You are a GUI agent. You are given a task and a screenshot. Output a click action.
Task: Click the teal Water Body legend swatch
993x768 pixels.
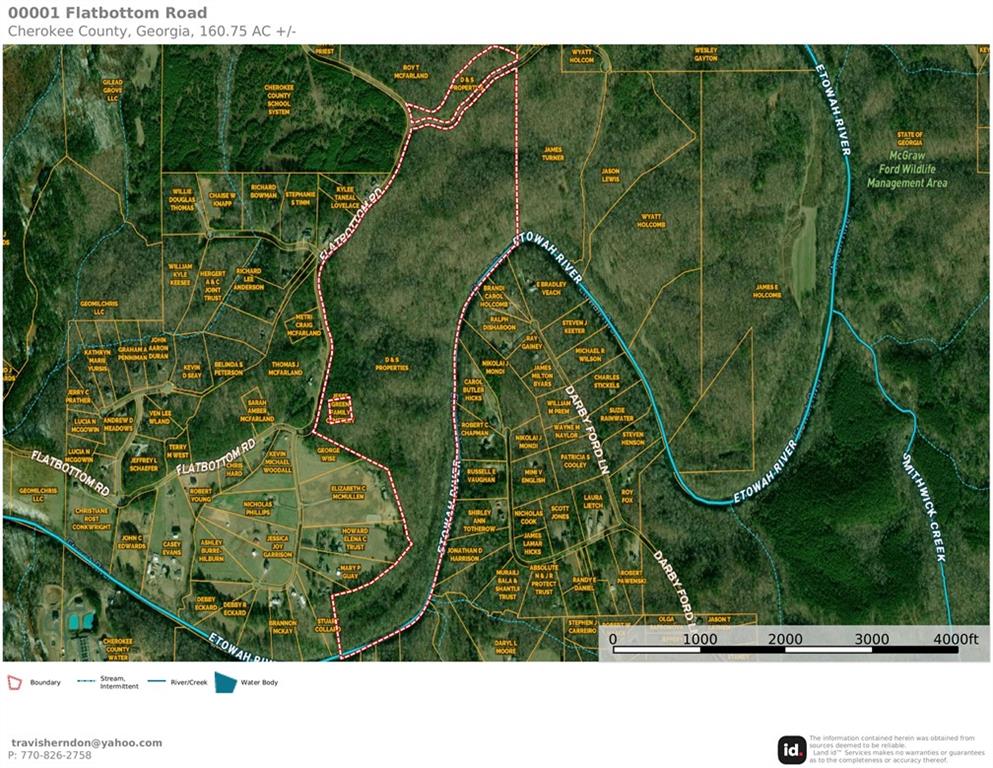click(x=226, y=682)
